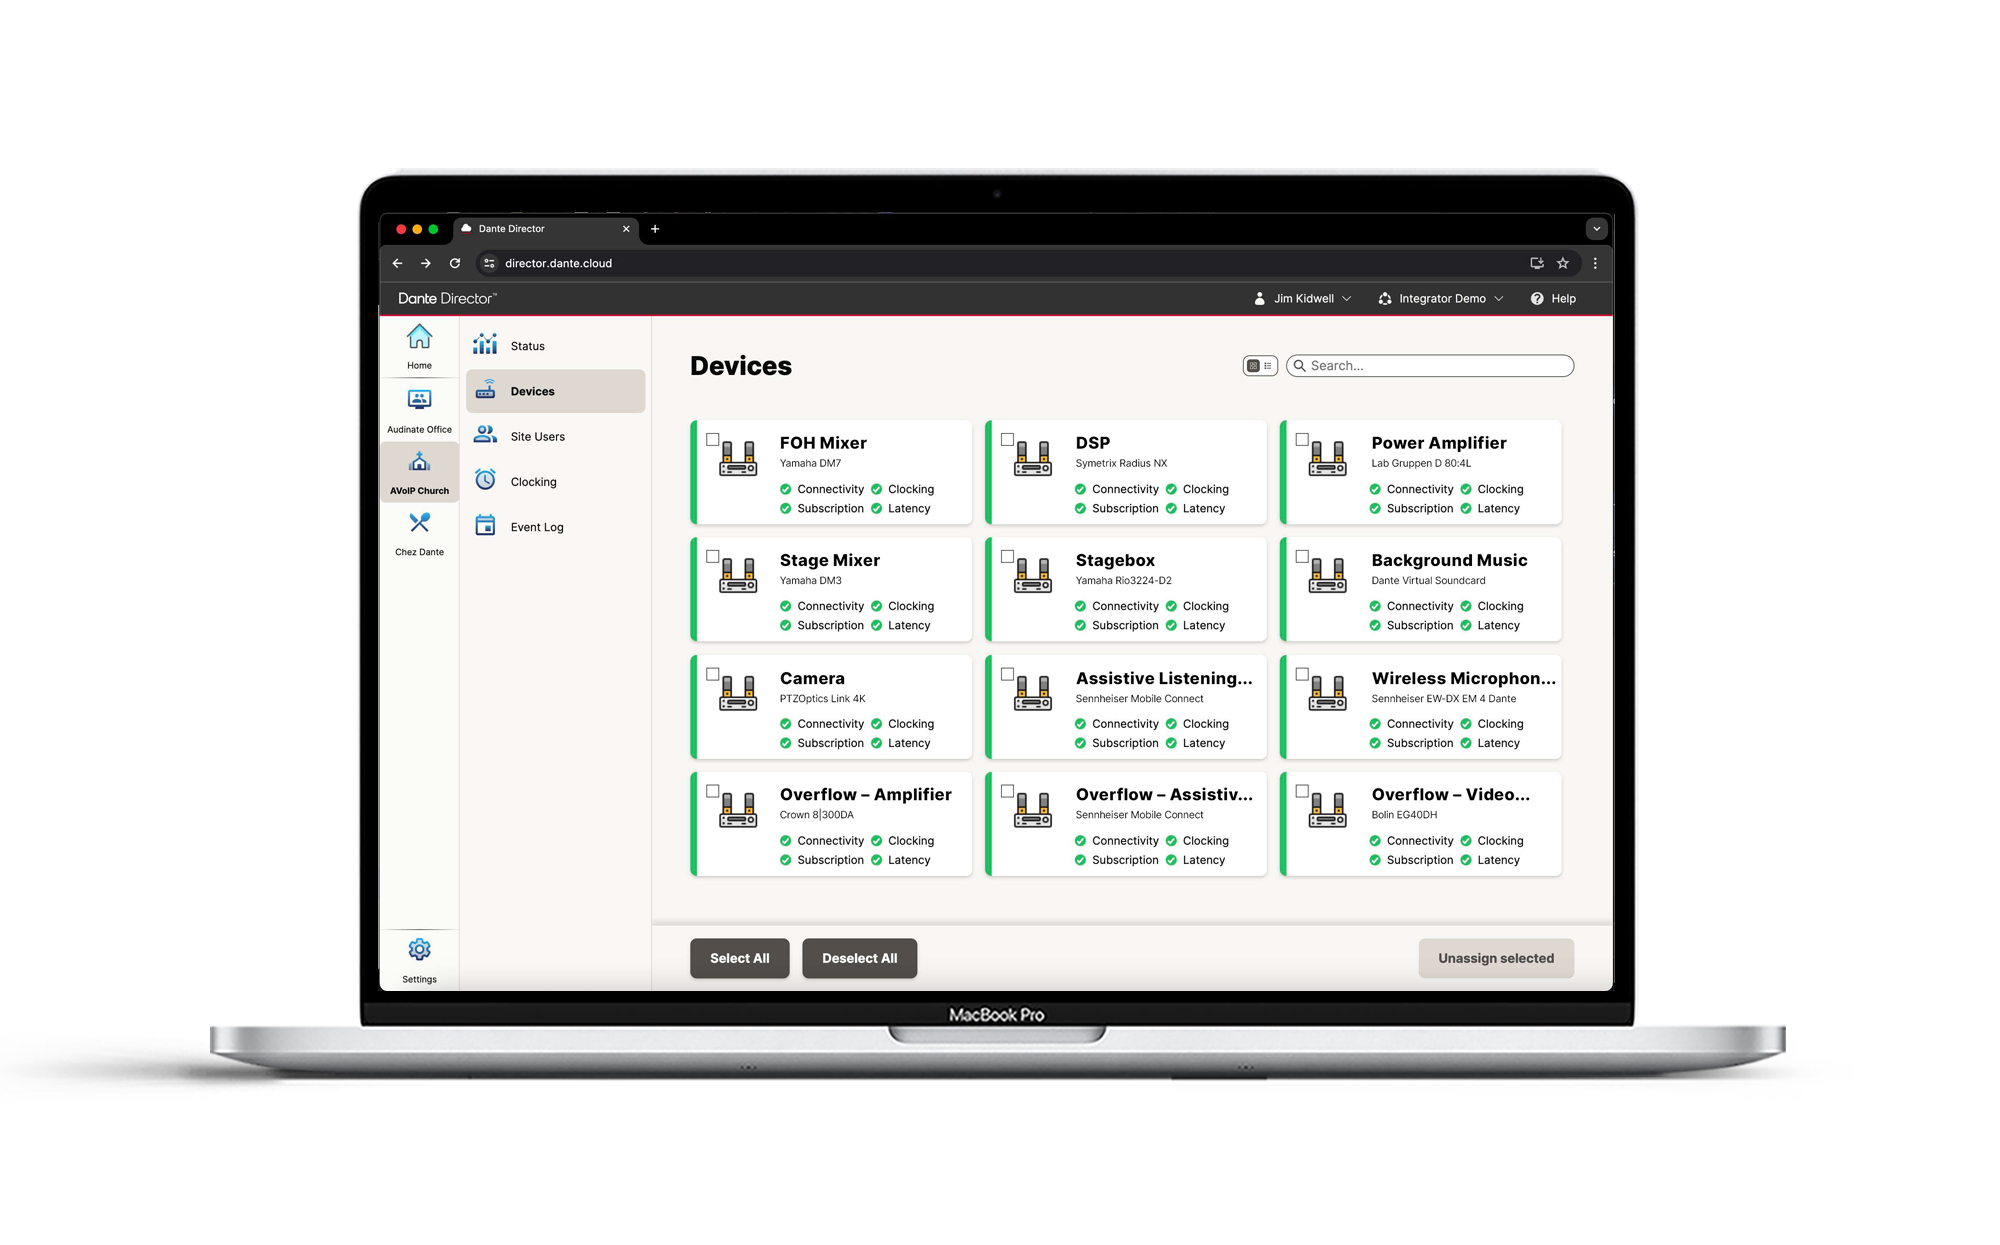The width and height of the screenshot is (2000, 1245).
Task: Open the Home site icon
Action: pos(419,337)
